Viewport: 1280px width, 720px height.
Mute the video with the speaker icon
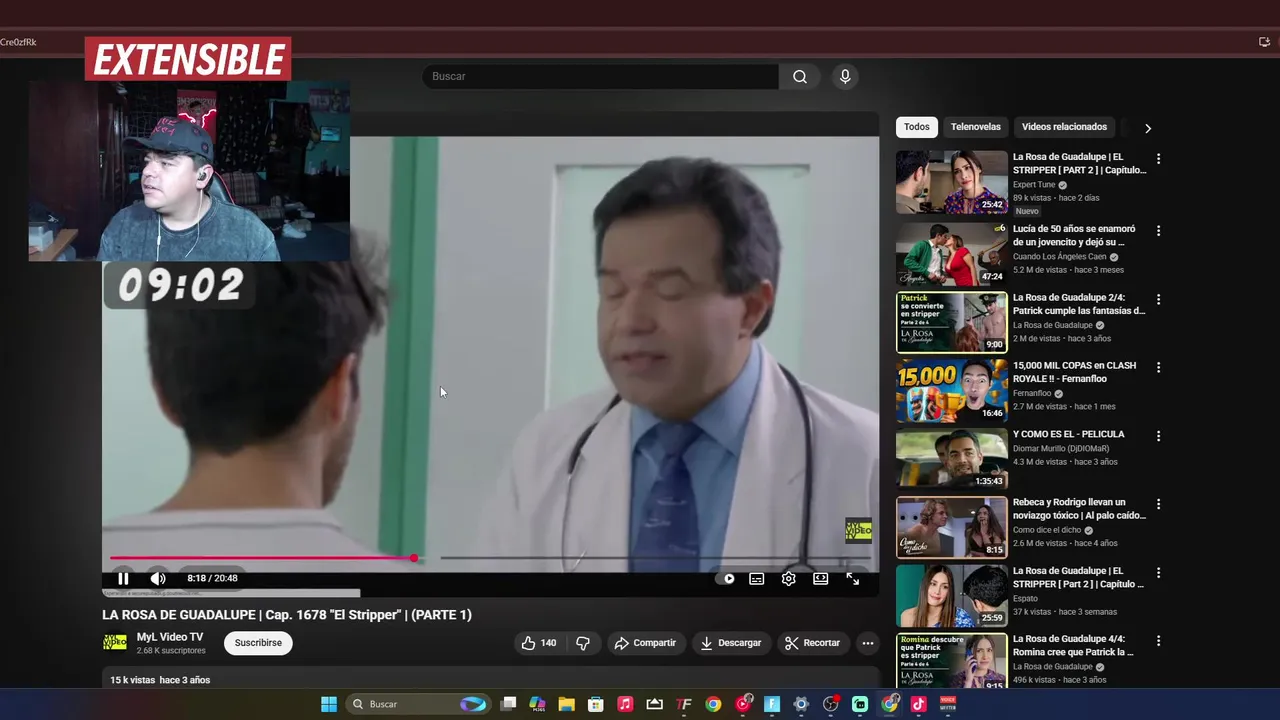coord(158,578)
